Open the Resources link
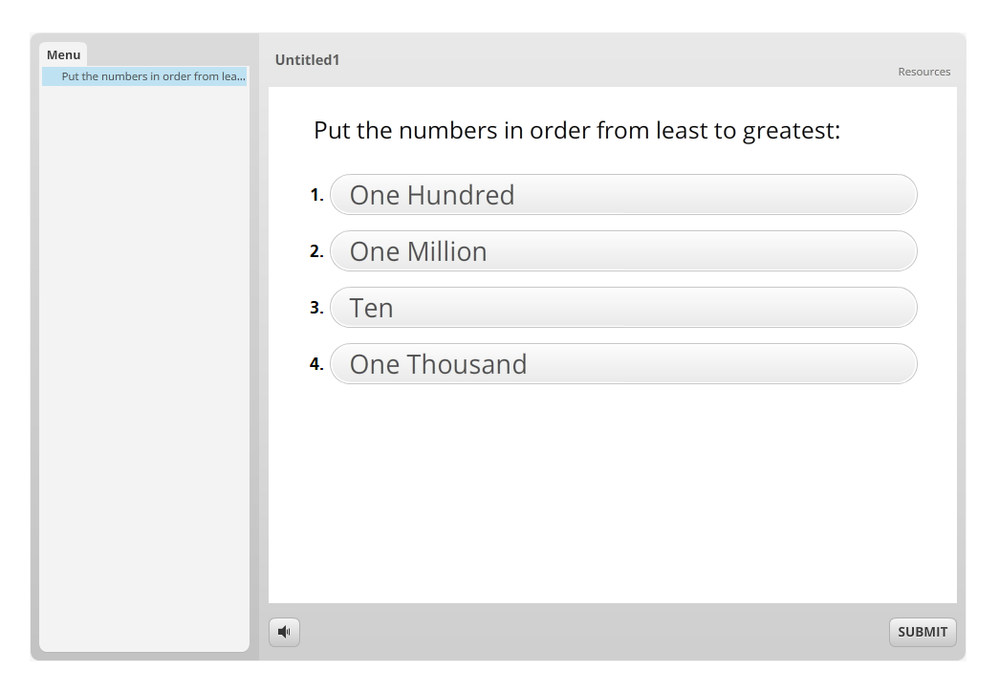The height and width of the screenshot is (692, 999). point(924,72)
